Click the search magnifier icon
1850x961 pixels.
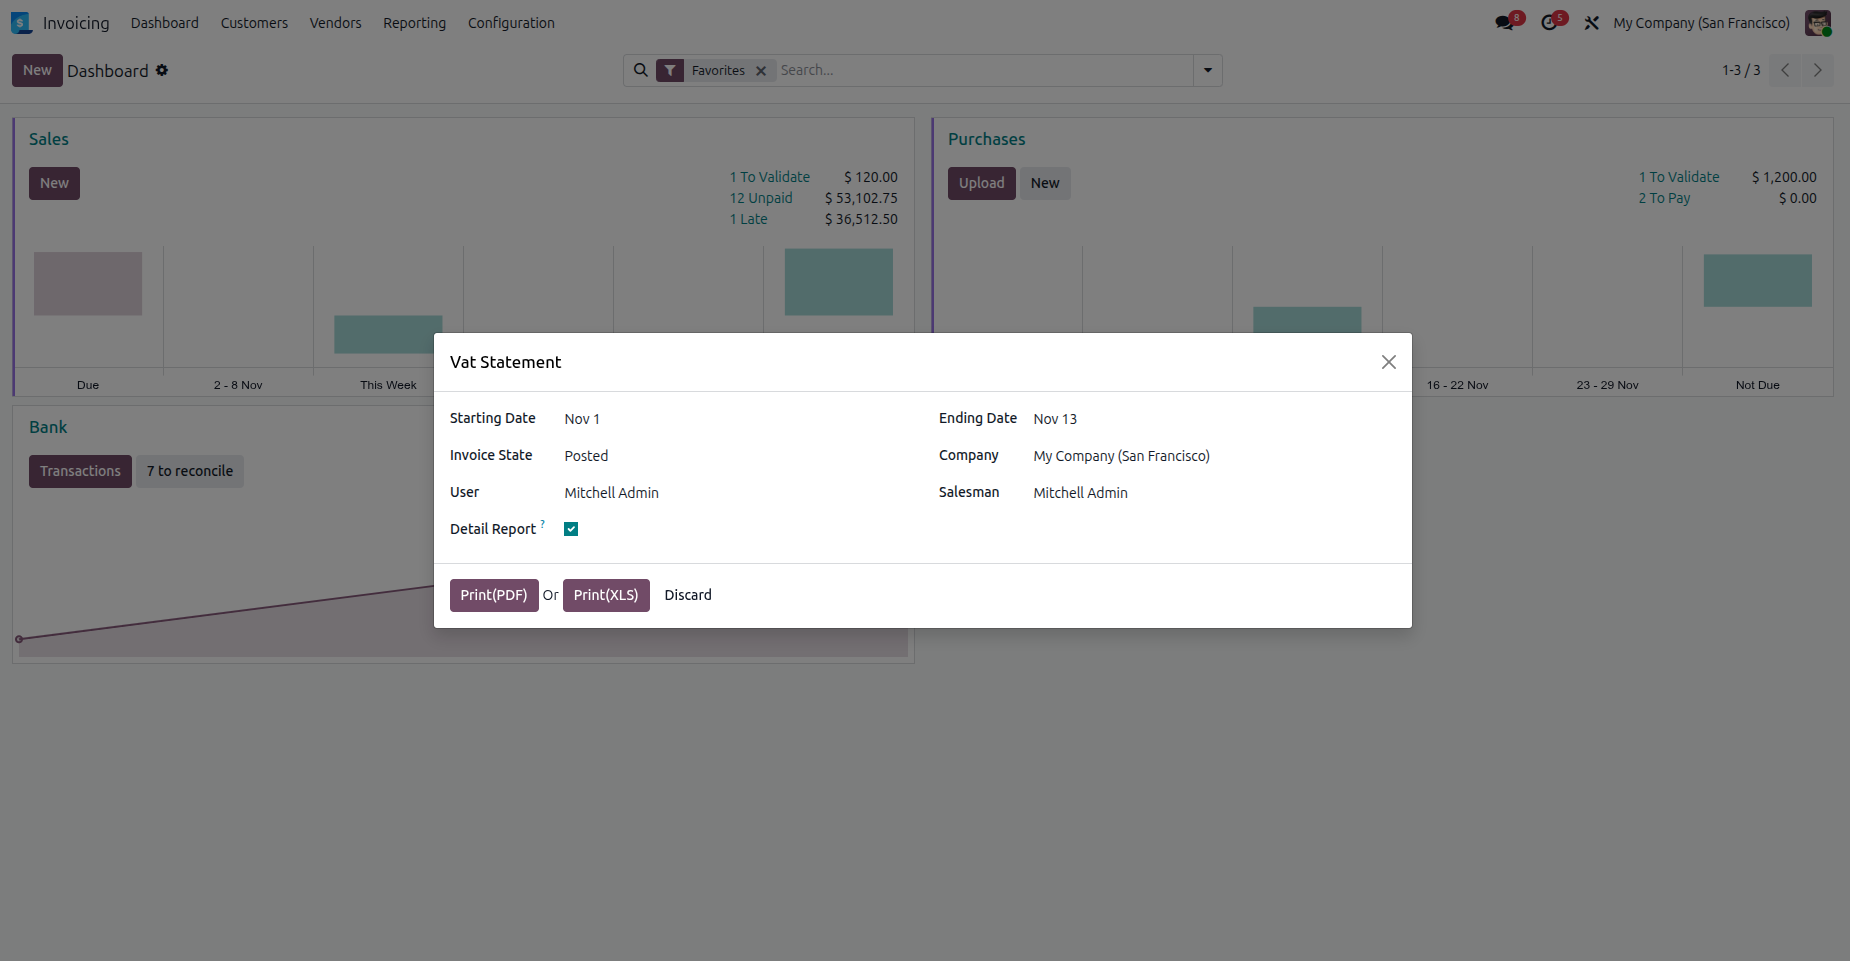pyautogui.click(x=640, y=70)
